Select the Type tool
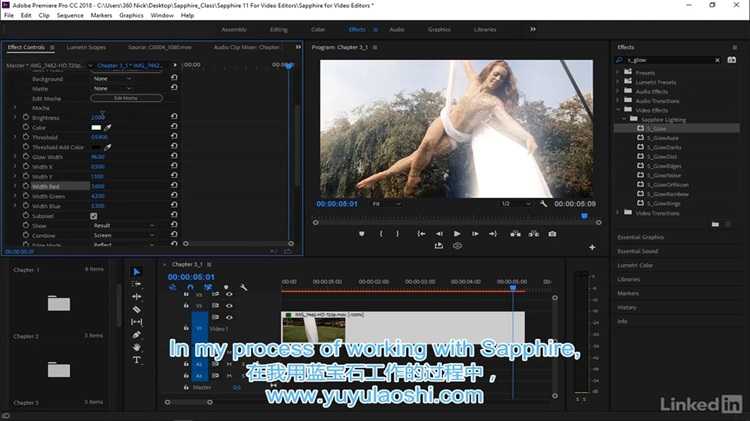This screenshot has height=421, width=750. [x=136, y=360]
